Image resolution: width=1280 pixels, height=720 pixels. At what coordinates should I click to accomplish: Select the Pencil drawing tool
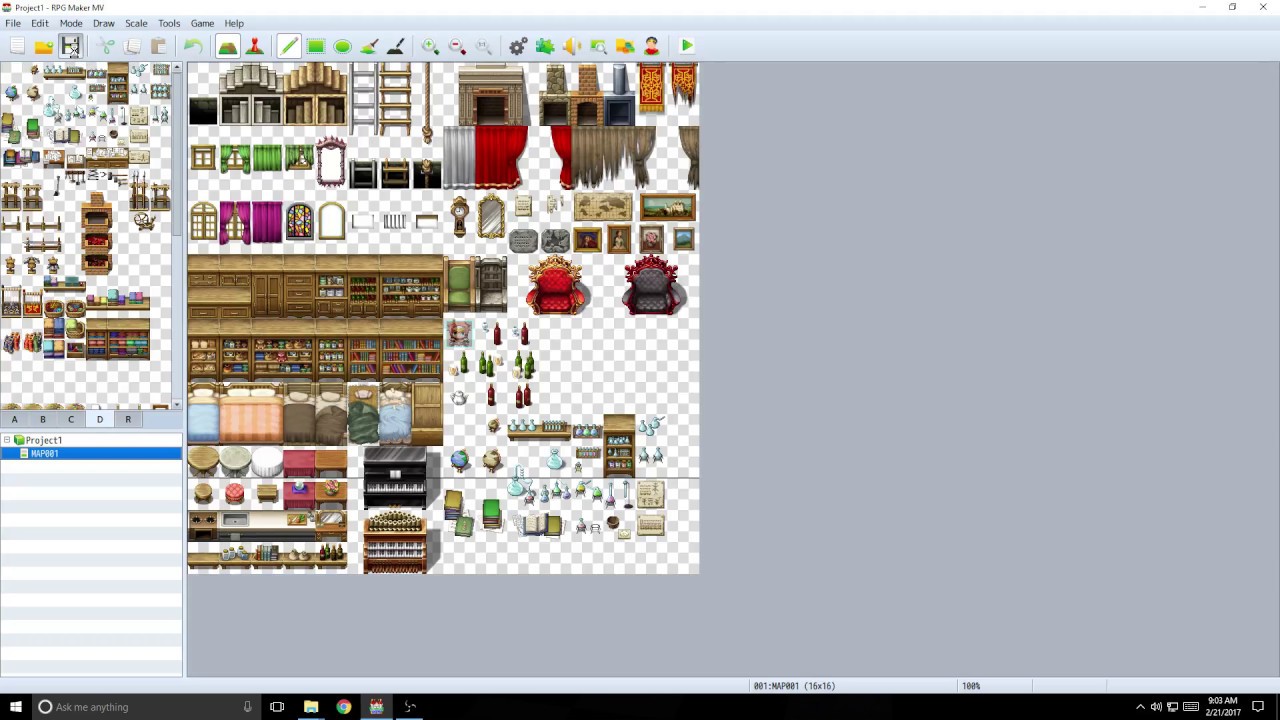289,46
